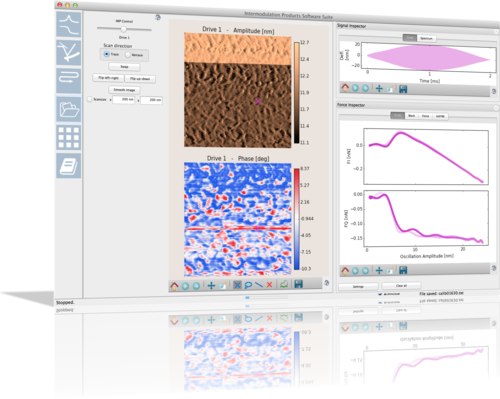Open the notebook logbook sidebar icon
The height and width of the screenshot is (399, 500).
tap(68, 166)
